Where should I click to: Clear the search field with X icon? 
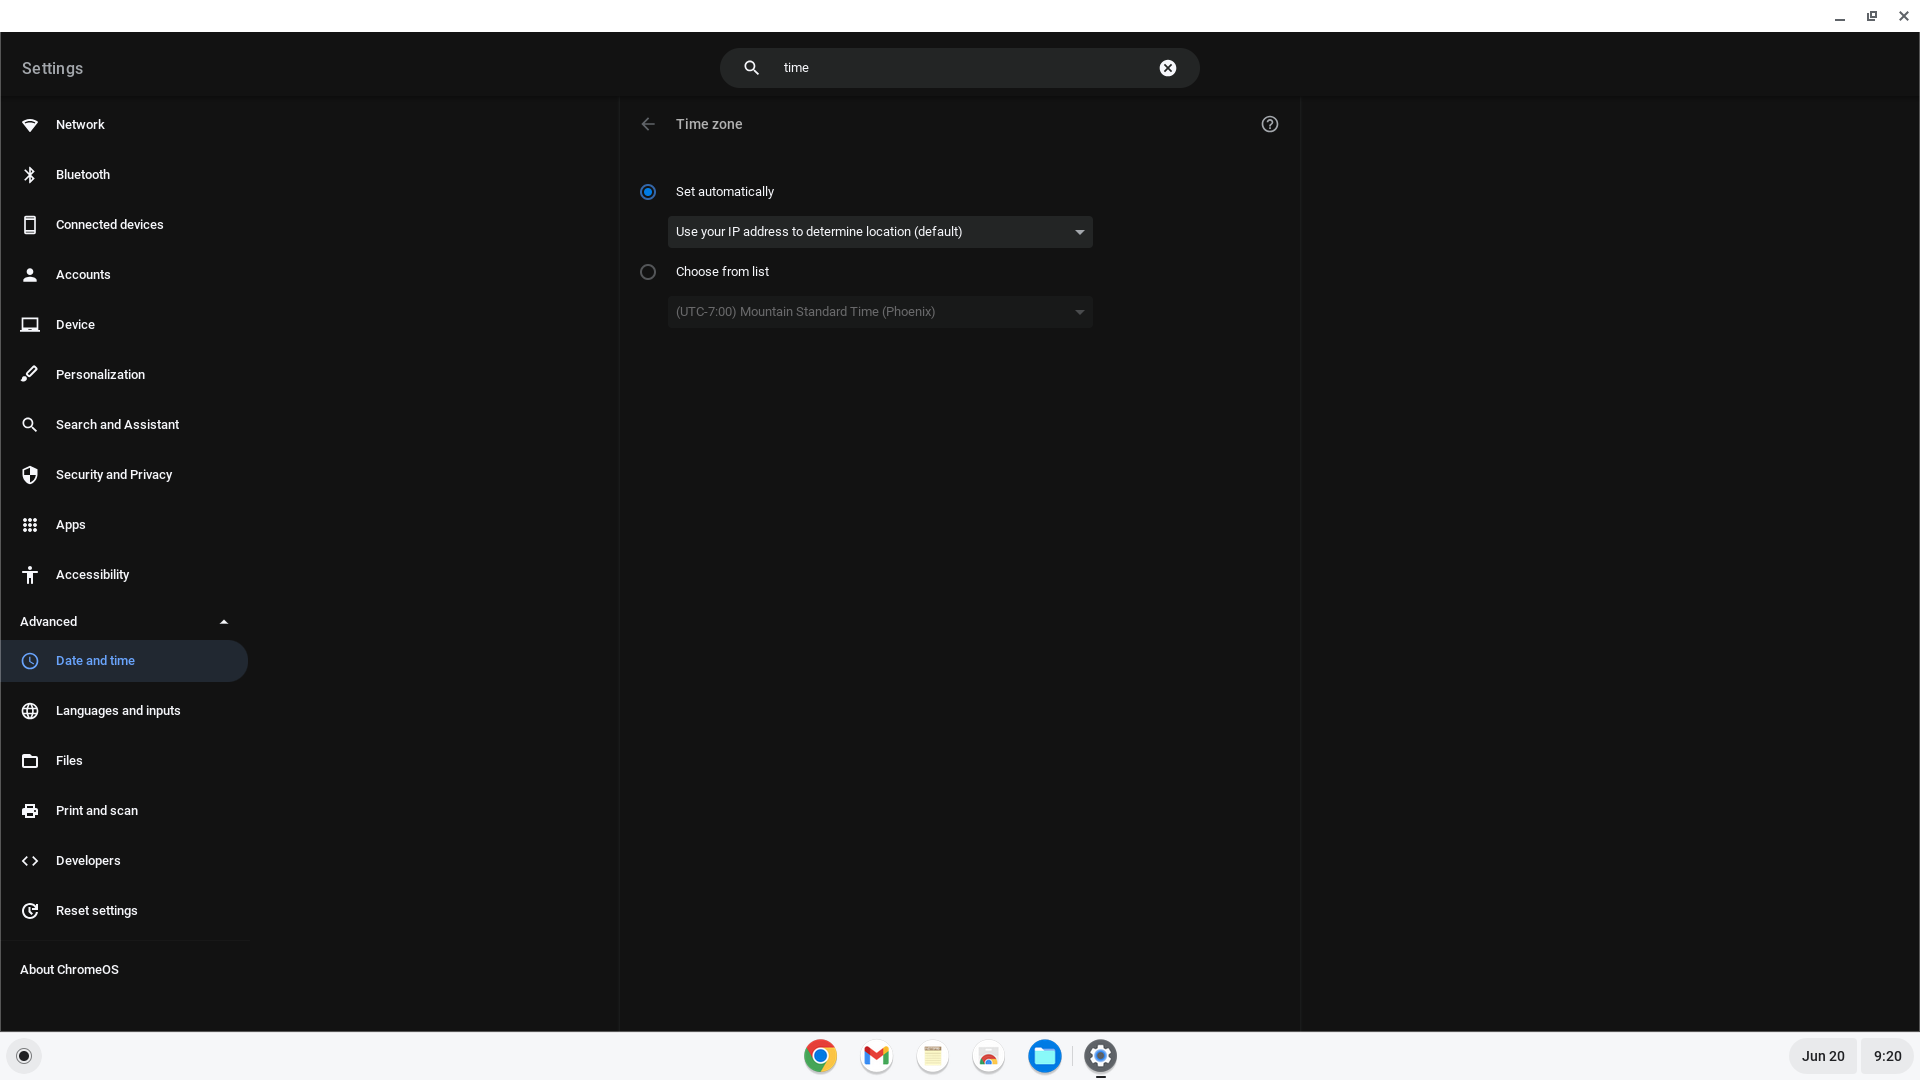(1168, 68)
